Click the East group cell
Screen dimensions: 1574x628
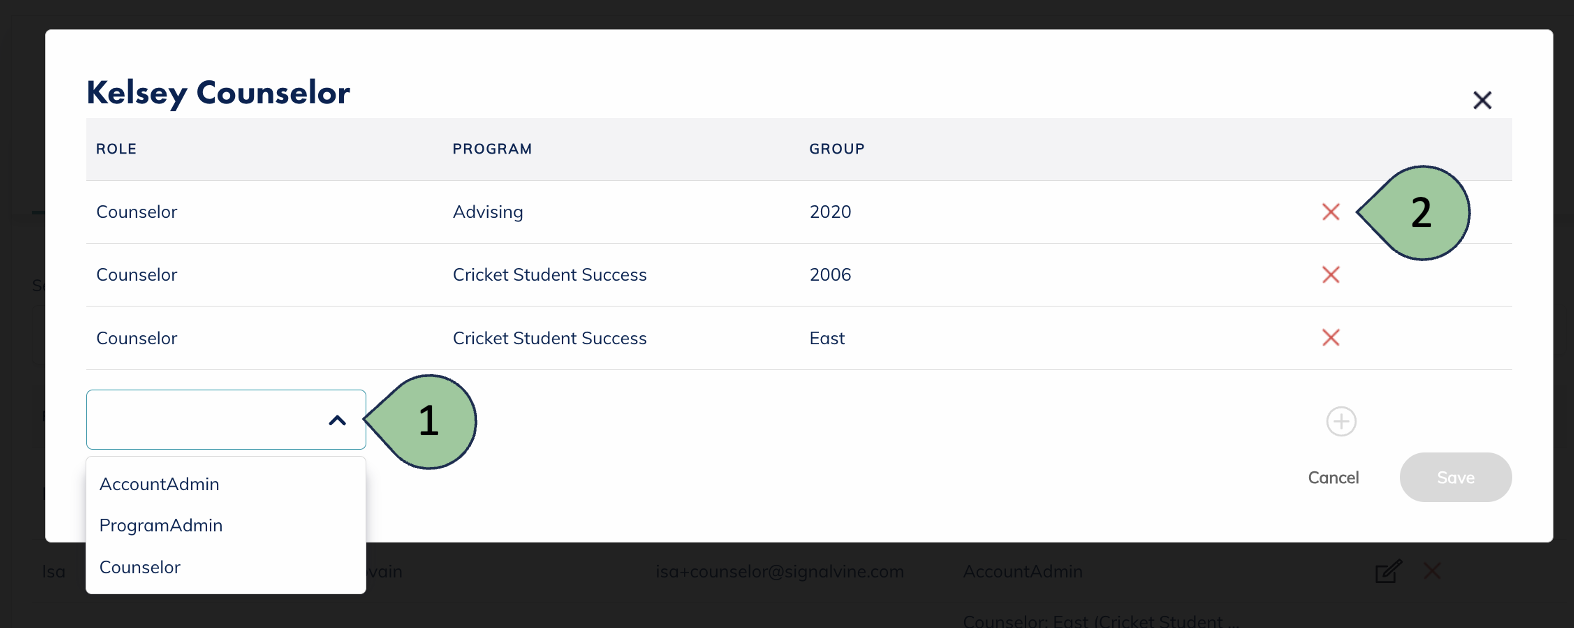pyautogui.click(x=827, y=338)
